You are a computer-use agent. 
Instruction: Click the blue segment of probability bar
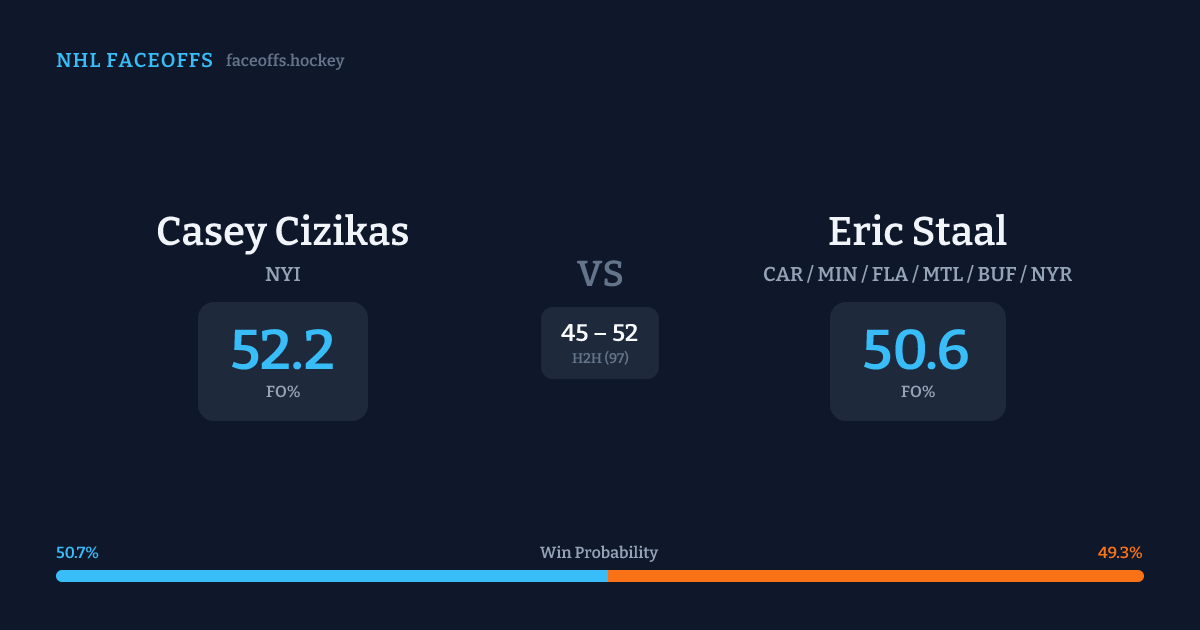tap(331, 576)
